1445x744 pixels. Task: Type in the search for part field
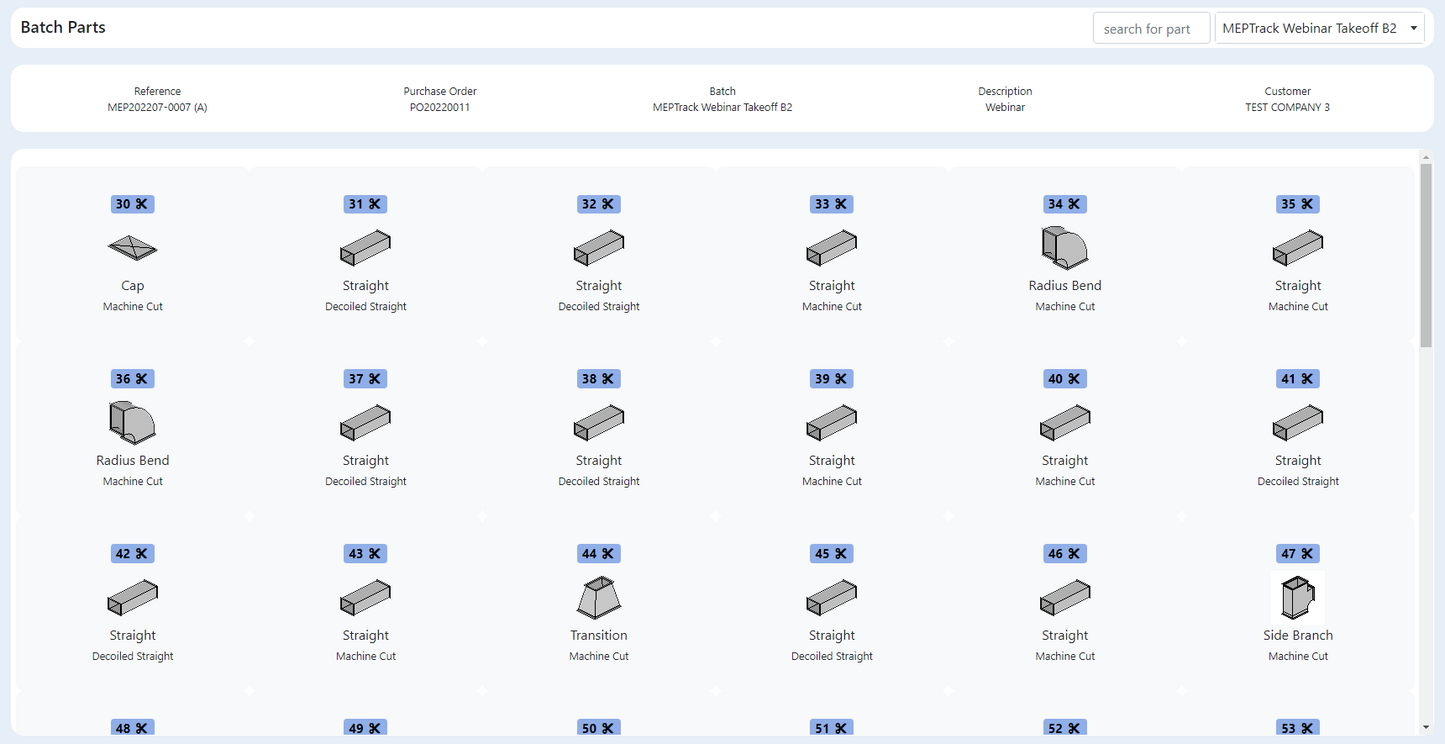point(1150,28)
